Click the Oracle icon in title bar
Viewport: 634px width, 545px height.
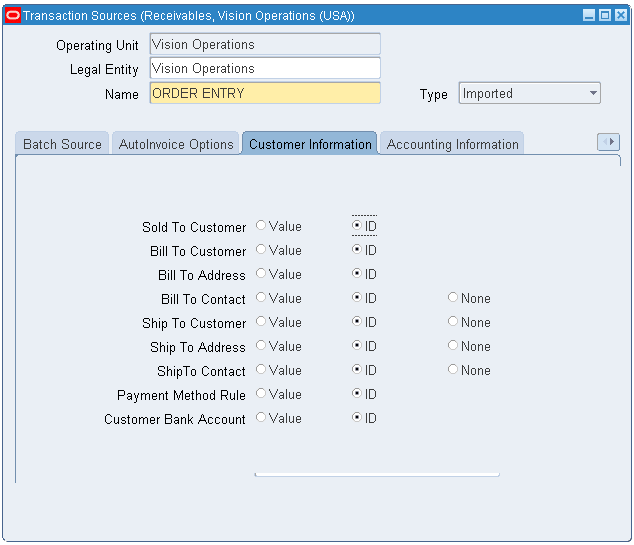click(x=13, y=15)
